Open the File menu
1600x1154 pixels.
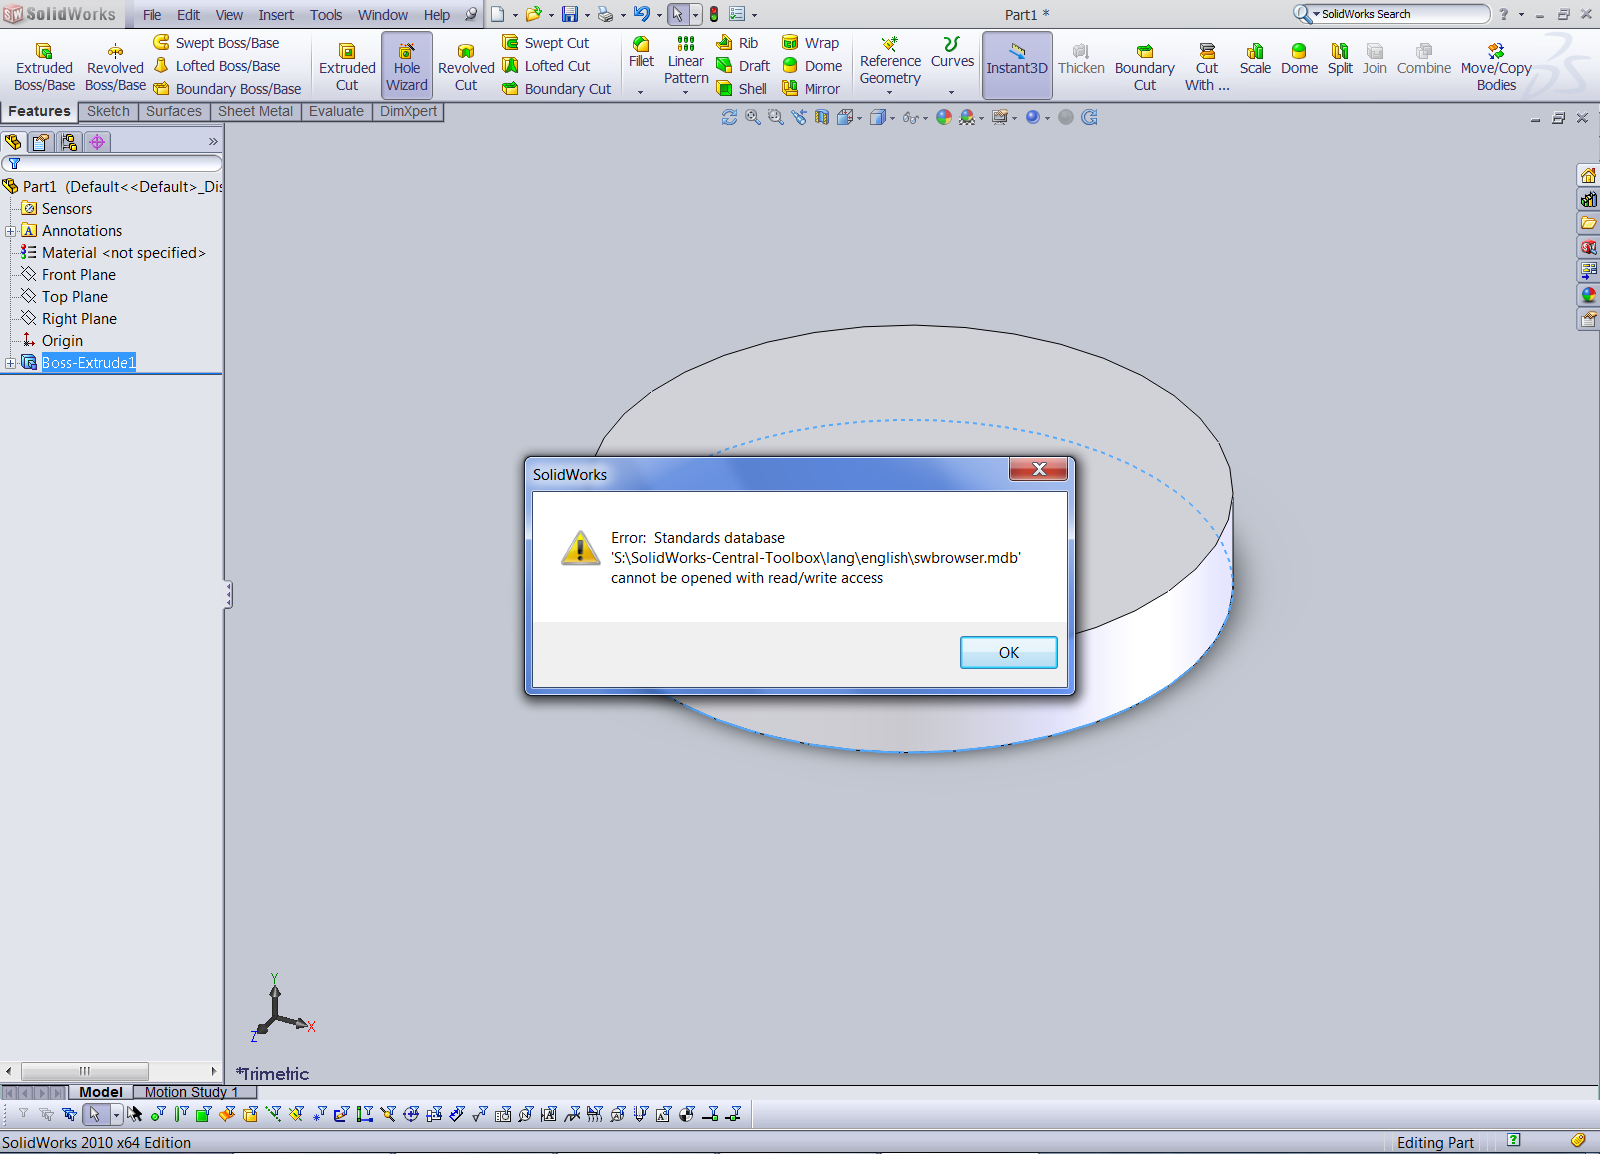pos(152,15)
